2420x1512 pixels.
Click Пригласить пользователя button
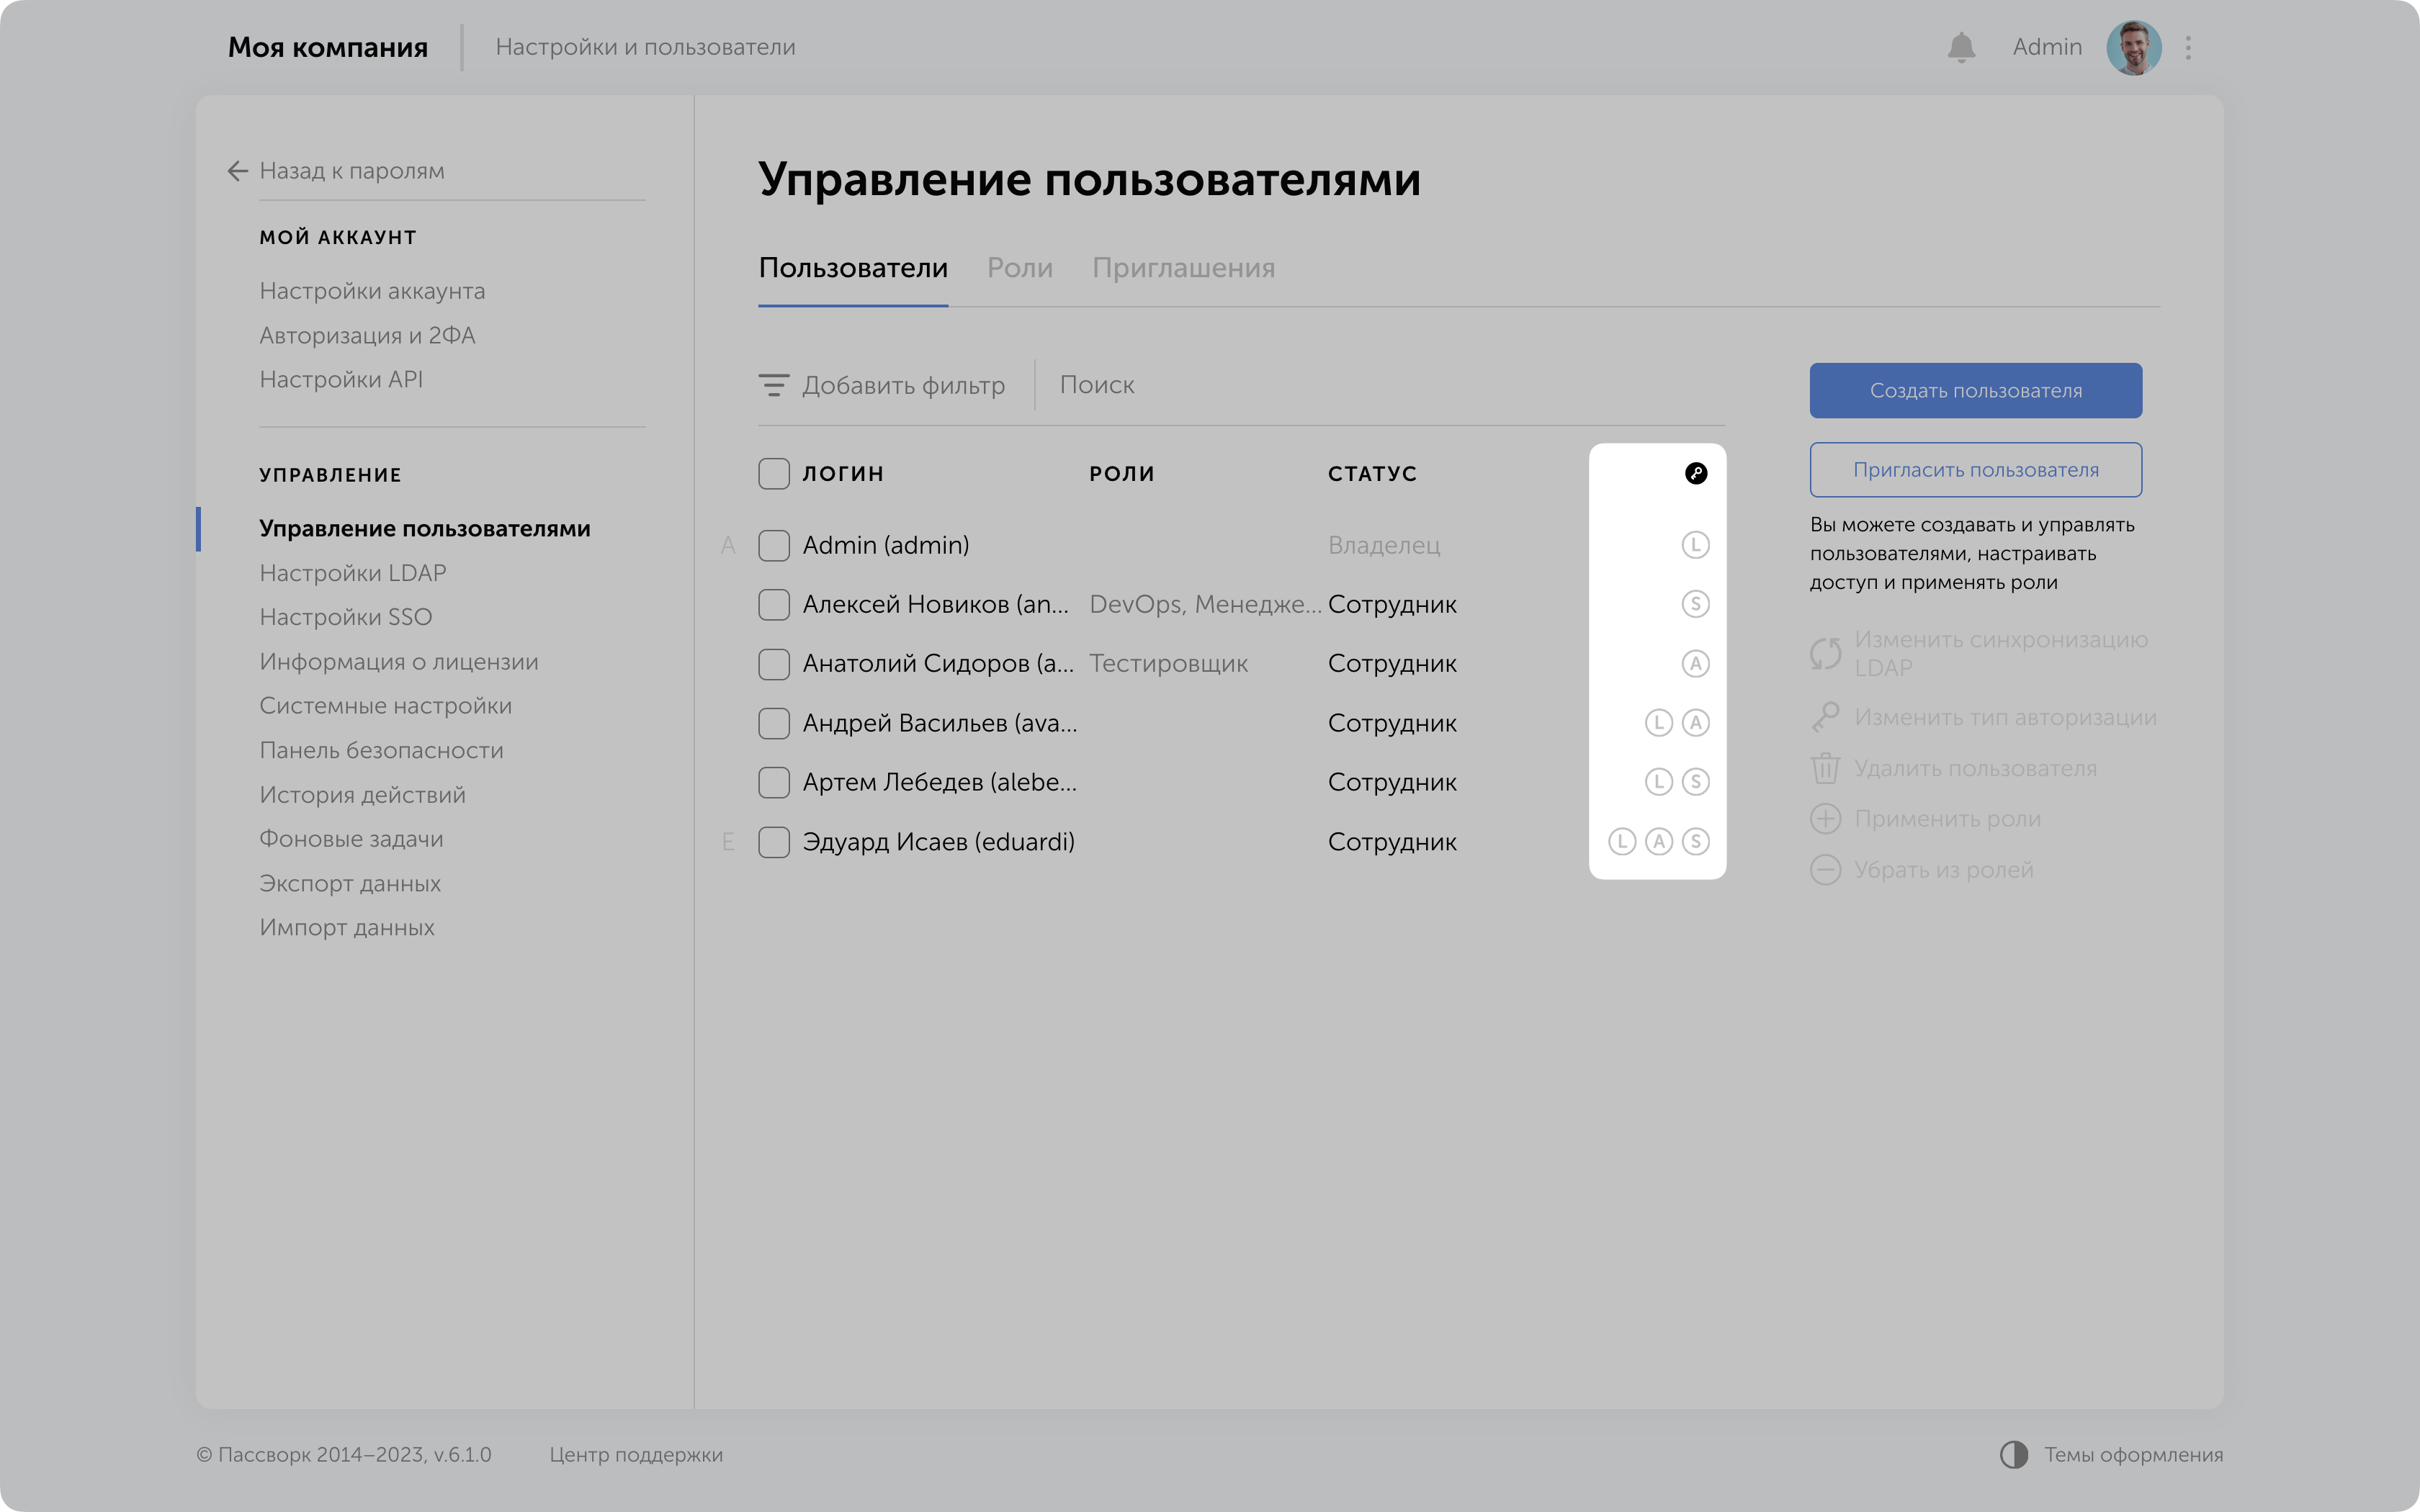click(x=1975, y=470)
